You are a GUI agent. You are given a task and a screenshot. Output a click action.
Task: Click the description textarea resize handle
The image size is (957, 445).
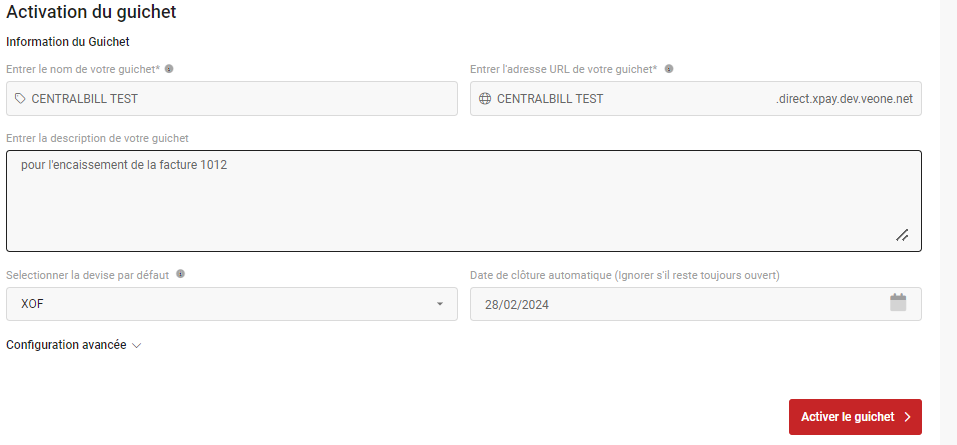[x=902, y=235]
